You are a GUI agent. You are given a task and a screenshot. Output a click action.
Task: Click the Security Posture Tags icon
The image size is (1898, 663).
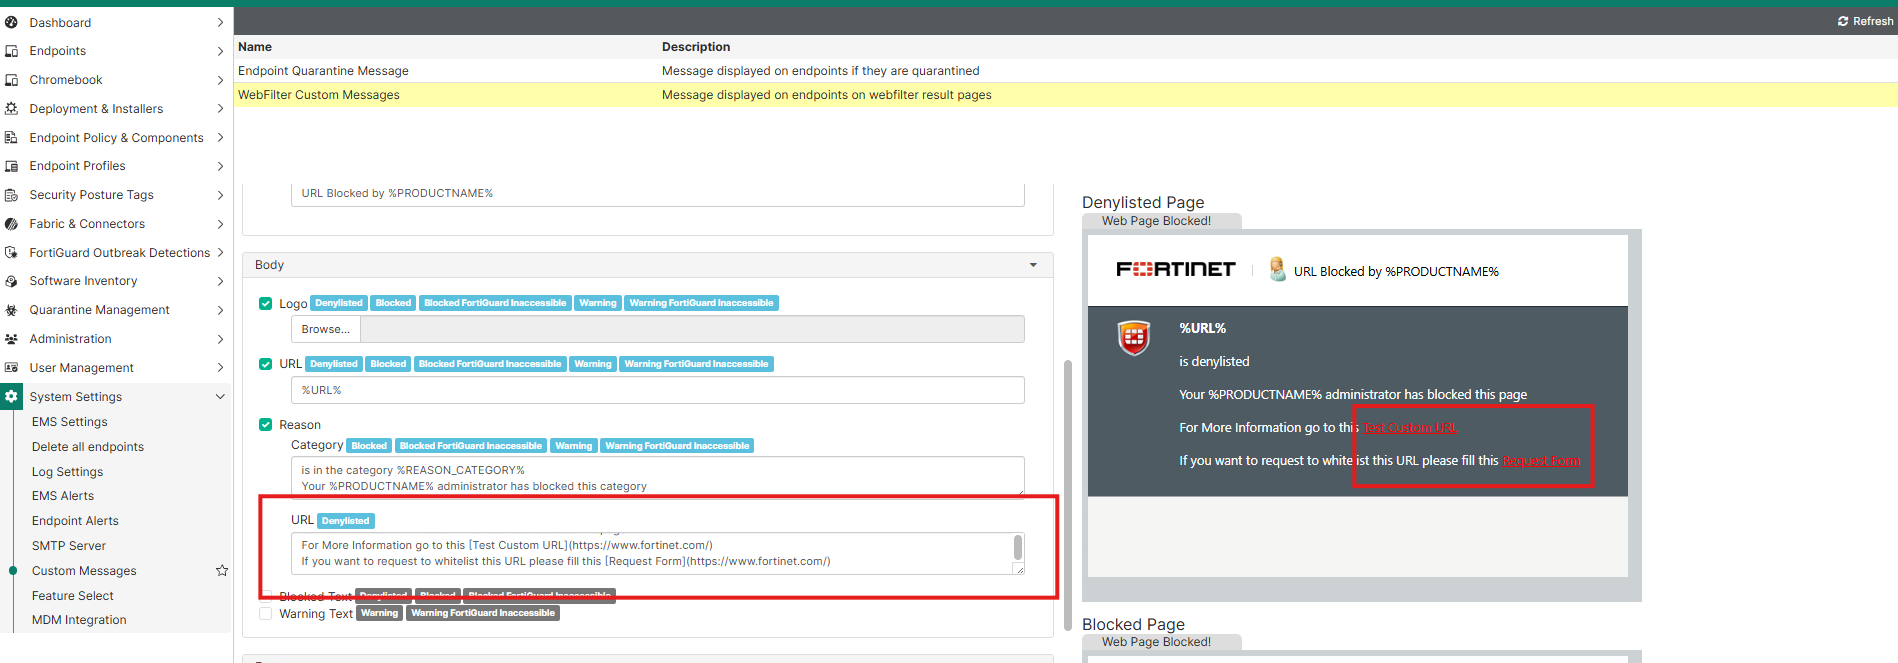11,195
